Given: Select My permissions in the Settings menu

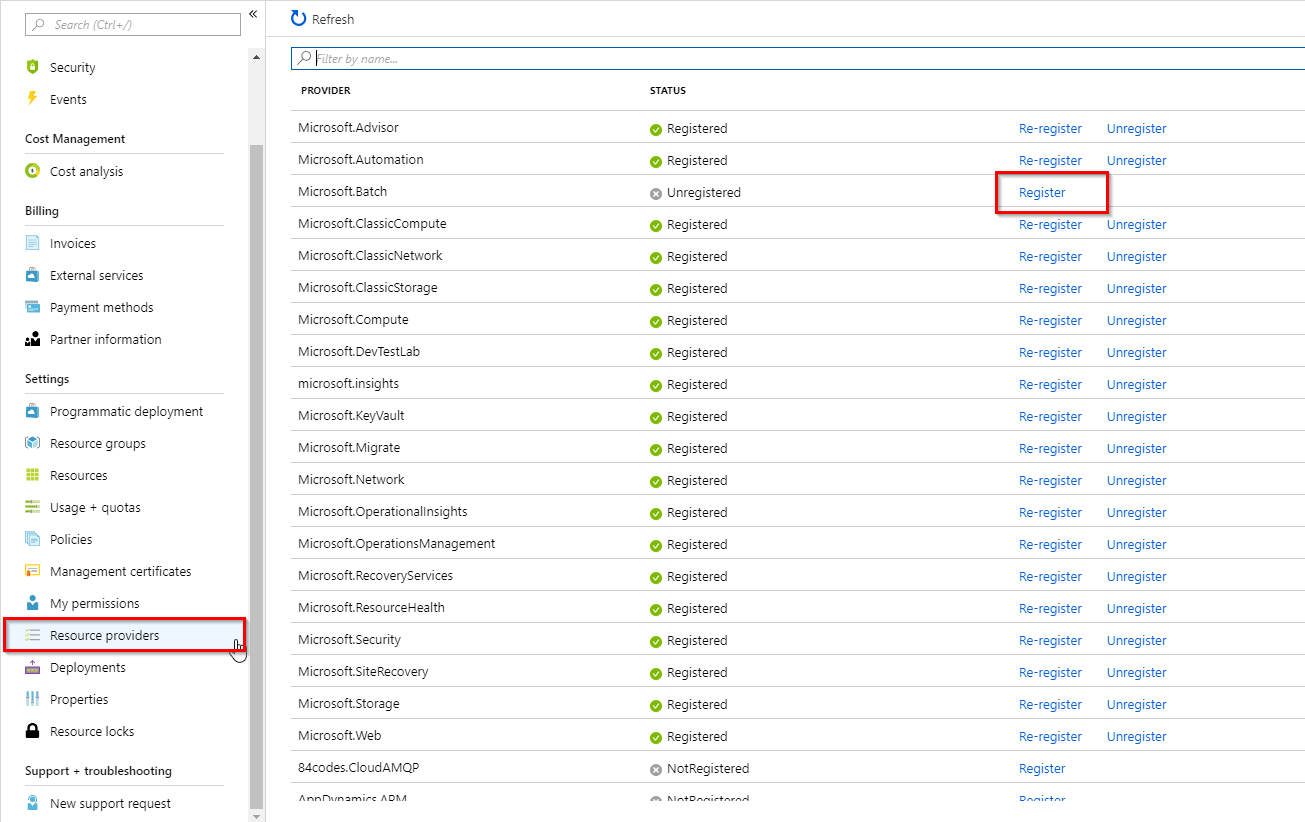Looking at the screenshot, I should click(95, 603).
